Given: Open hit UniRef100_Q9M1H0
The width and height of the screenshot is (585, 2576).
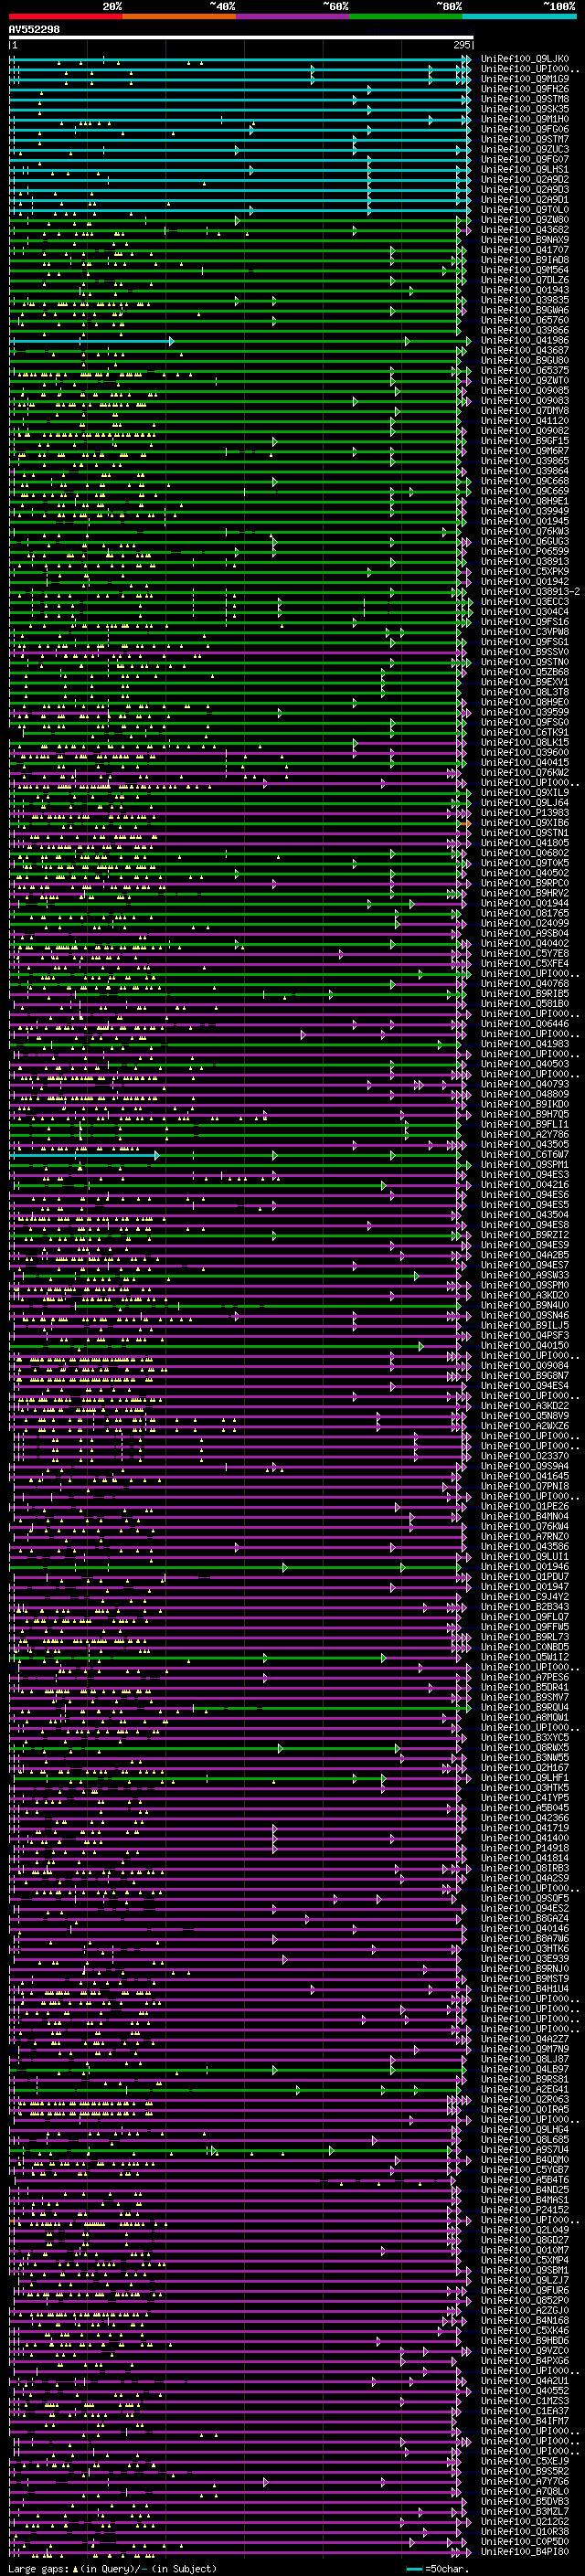Looking at the screenshot, I should pyautogui.click(x=525, y=119).
